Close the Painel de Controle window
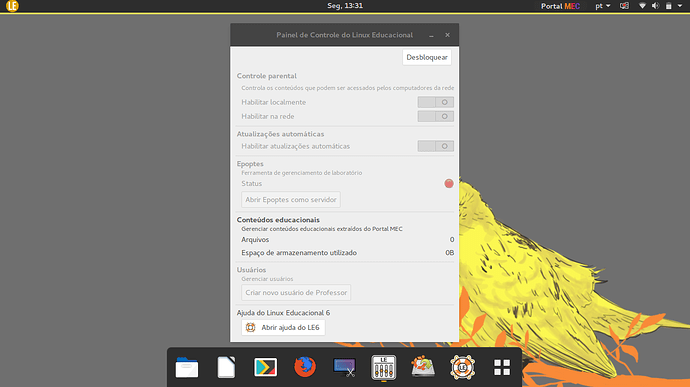The height and width of the screenshot is (387, 690). coord(447,35)
